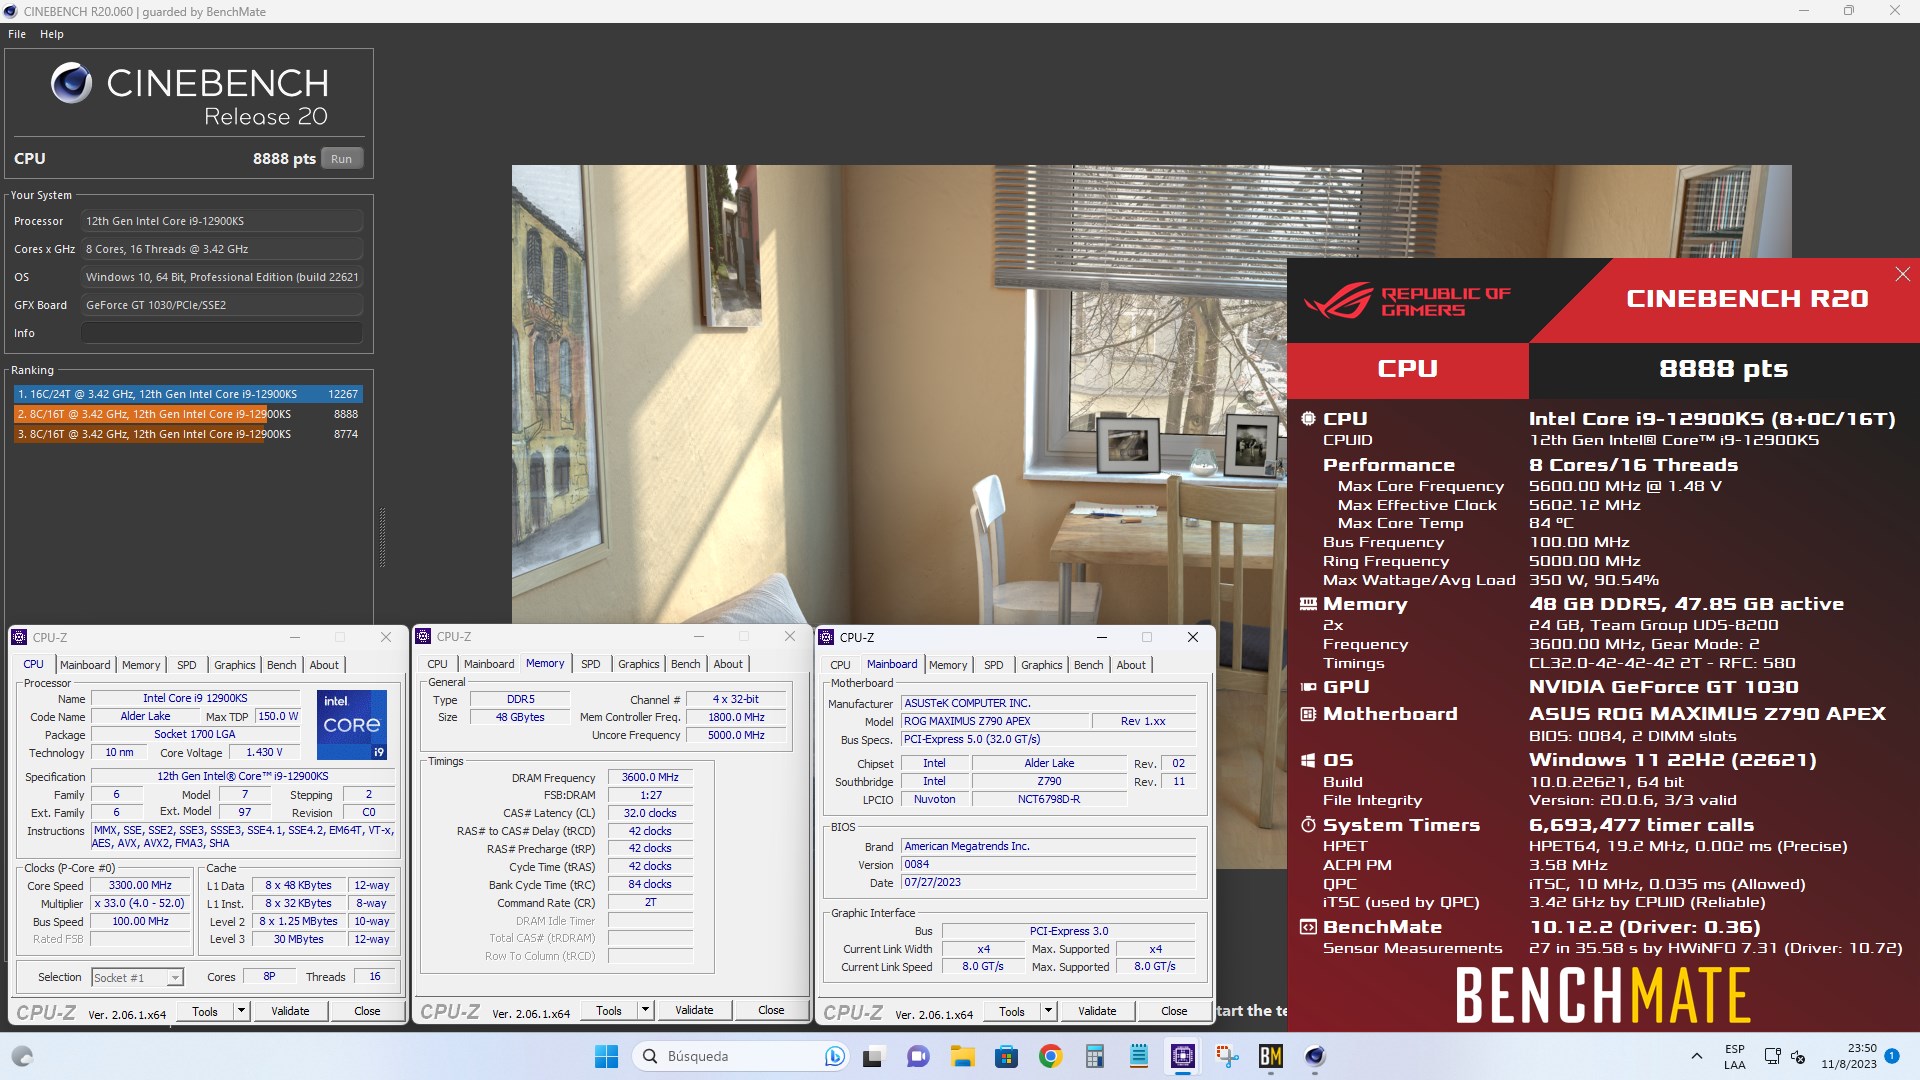Click the Cinebench Release 20 logo

click(x=190, y=96)
